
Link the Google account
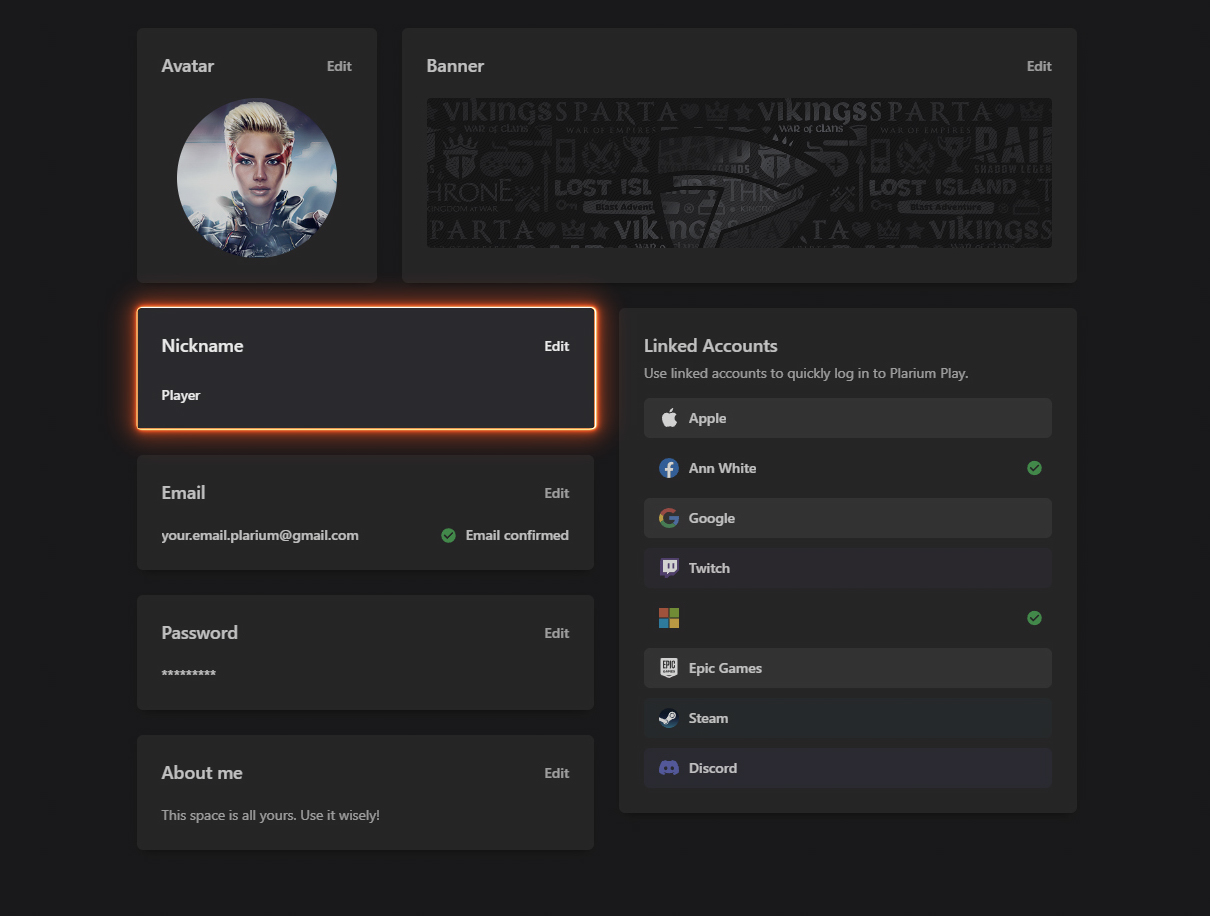(x=848, y=518)
